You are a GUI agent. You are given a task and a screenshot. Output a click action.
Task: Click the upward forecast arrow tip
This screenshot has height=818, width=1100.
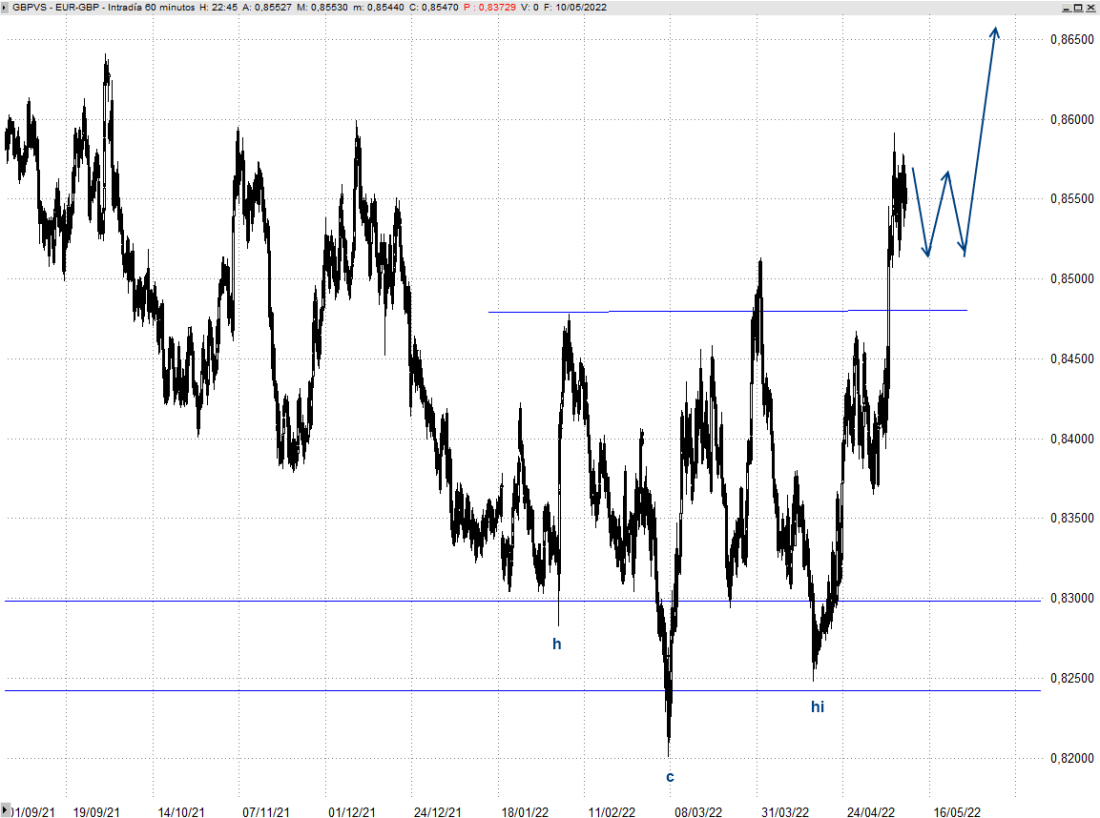pyautogui.click(x=995, y=30)
